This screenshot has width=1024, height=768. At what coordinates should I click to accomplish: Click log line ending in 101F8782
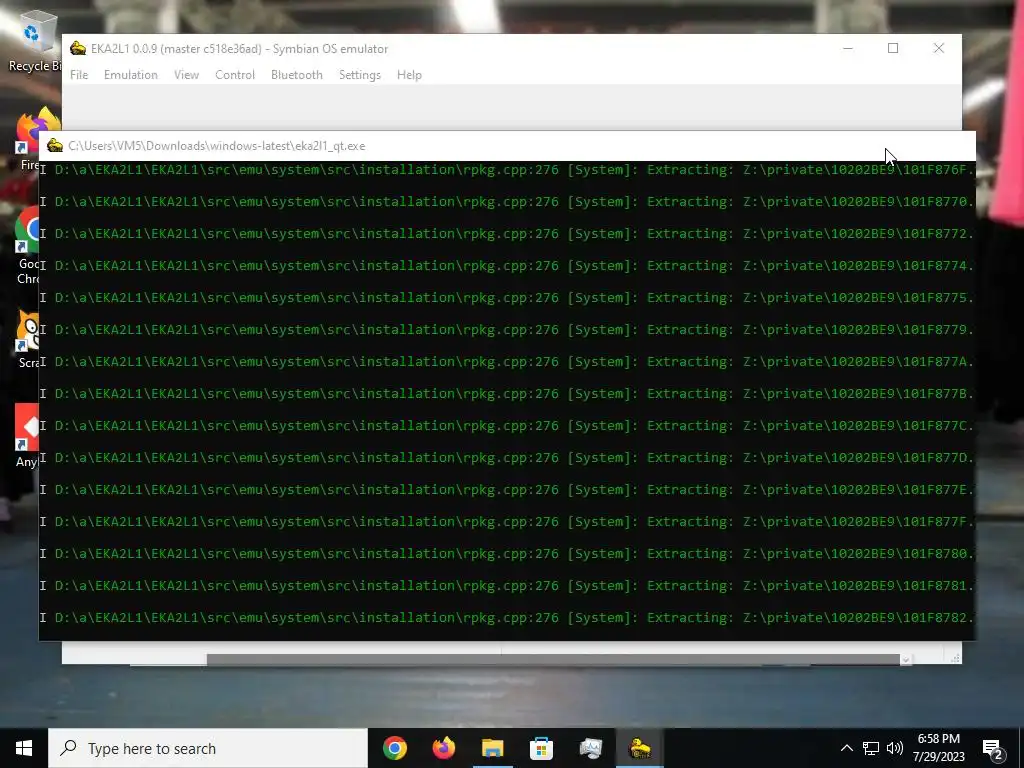pyautogui.click(x=507, y=618)
